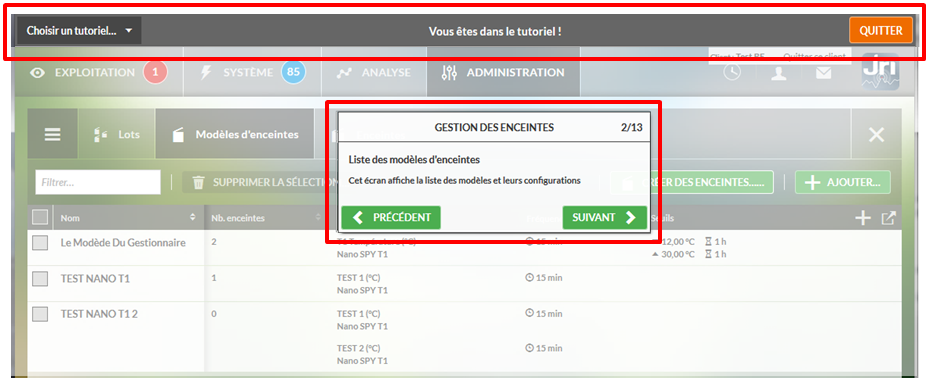Click the 'TEST 2 (°C)' sensor entry
The height and width of the screenshot is (383, 930).
pyautogui.click(x=358, y=349)
